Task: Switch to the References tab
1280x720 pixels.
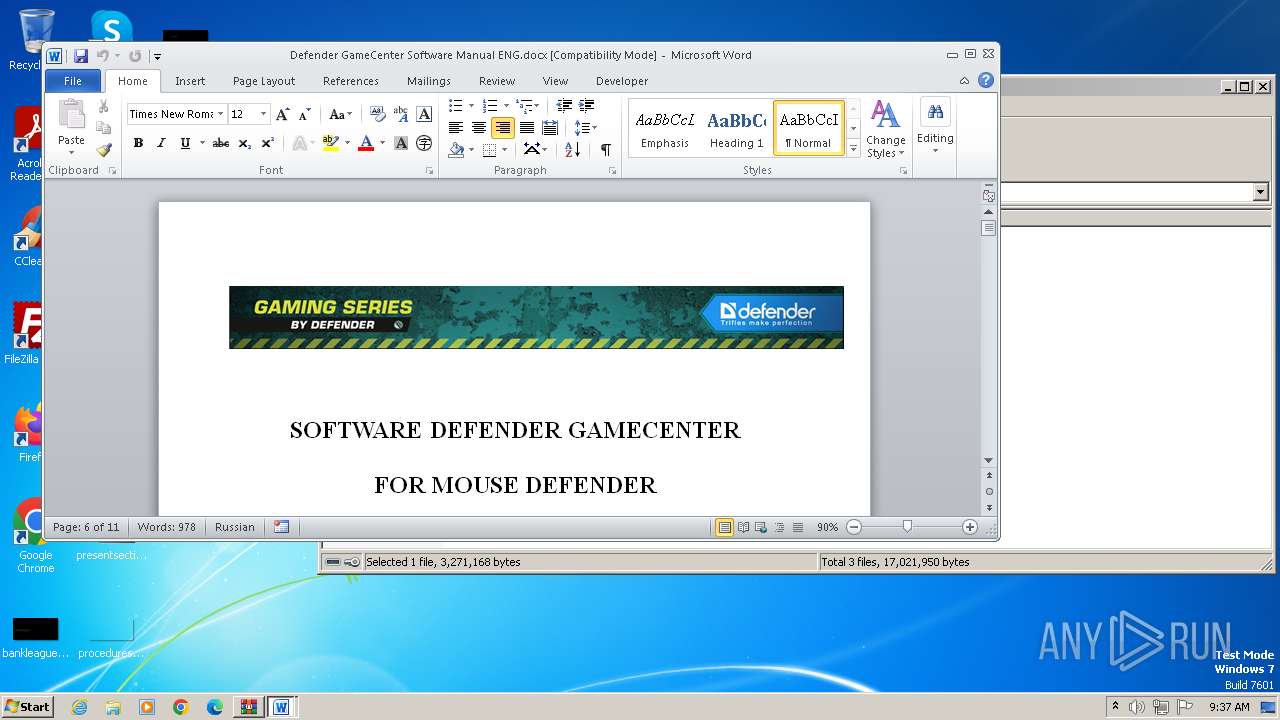Action: point(351,81)
